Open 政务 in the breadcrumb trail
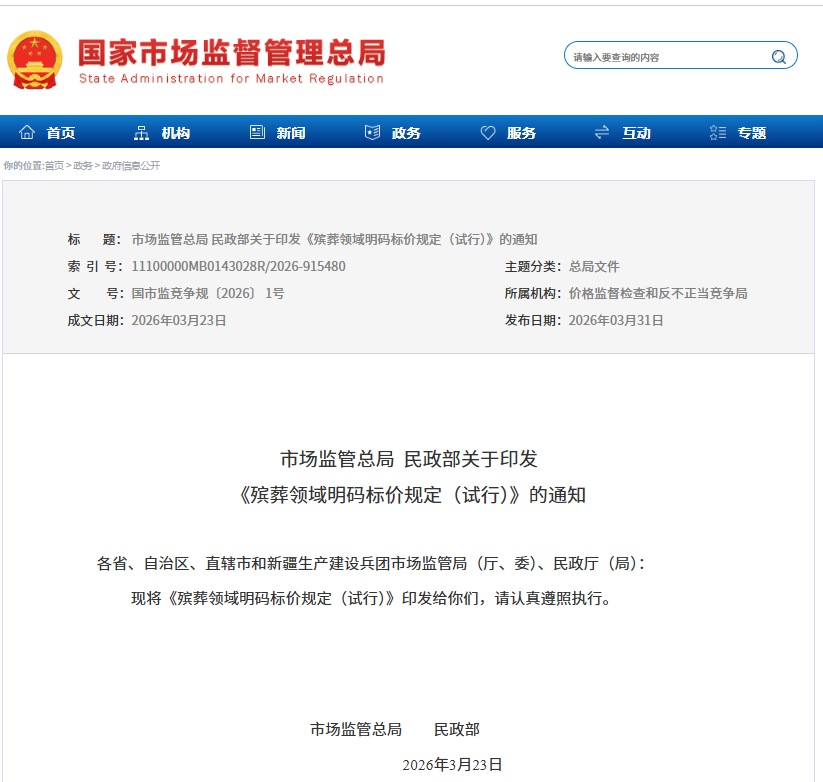Image resolution: width=823 pixels, height=782 pixels. pos(83,166)
